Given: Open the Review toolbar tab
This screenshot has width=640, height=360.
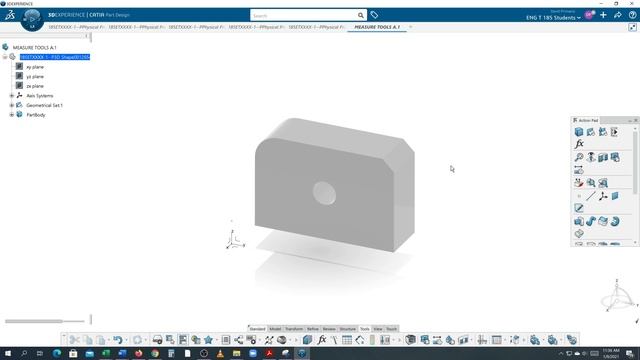Looking at the screenshot, I should point(329,329).
